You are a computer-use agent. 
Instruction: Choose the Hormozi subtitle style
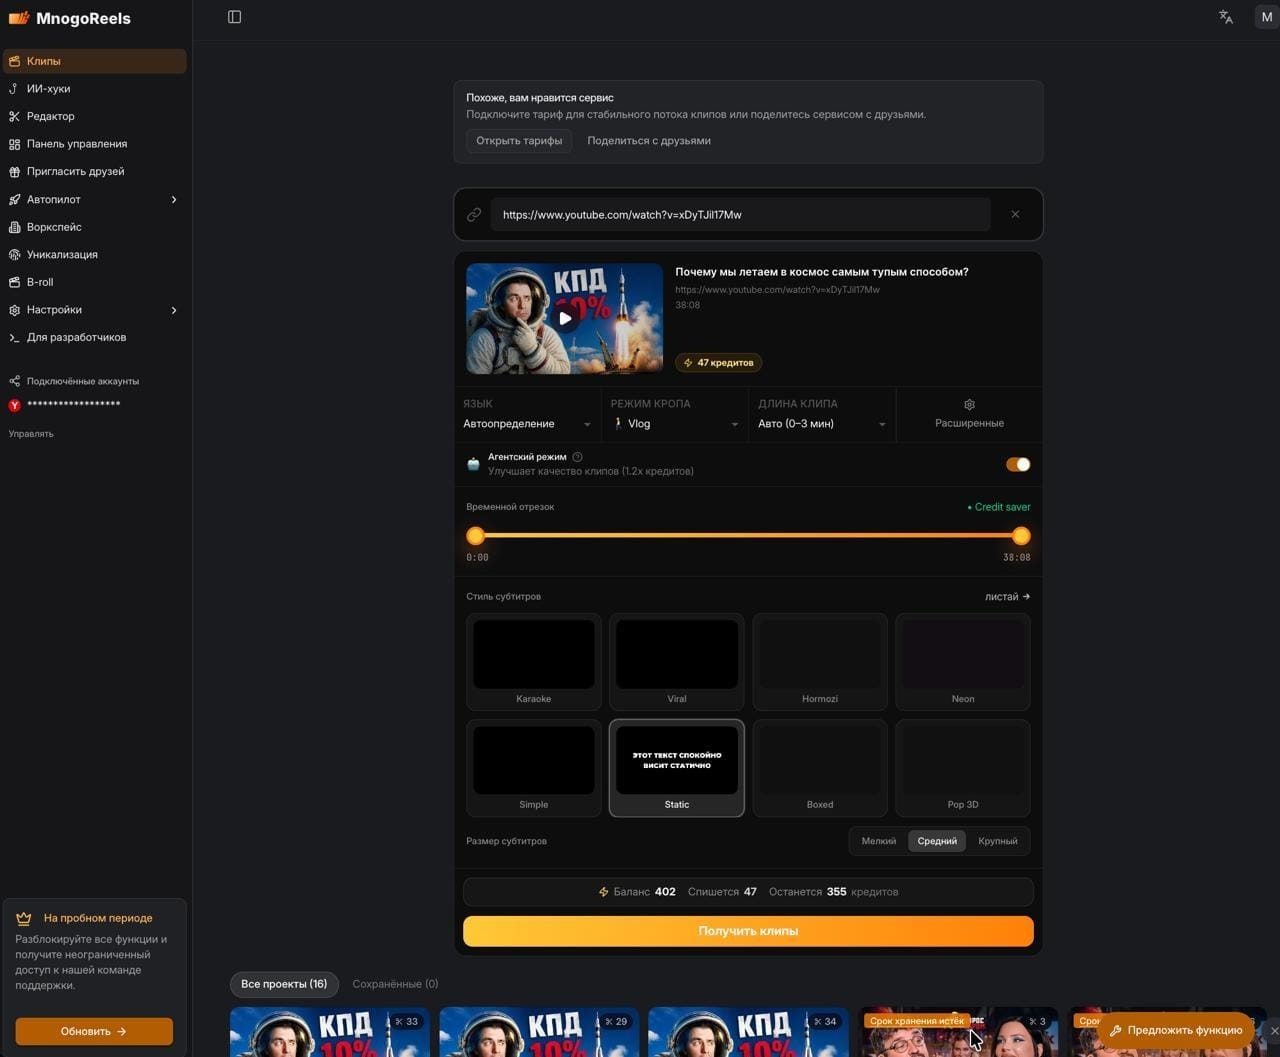click(x=819, y=662)
